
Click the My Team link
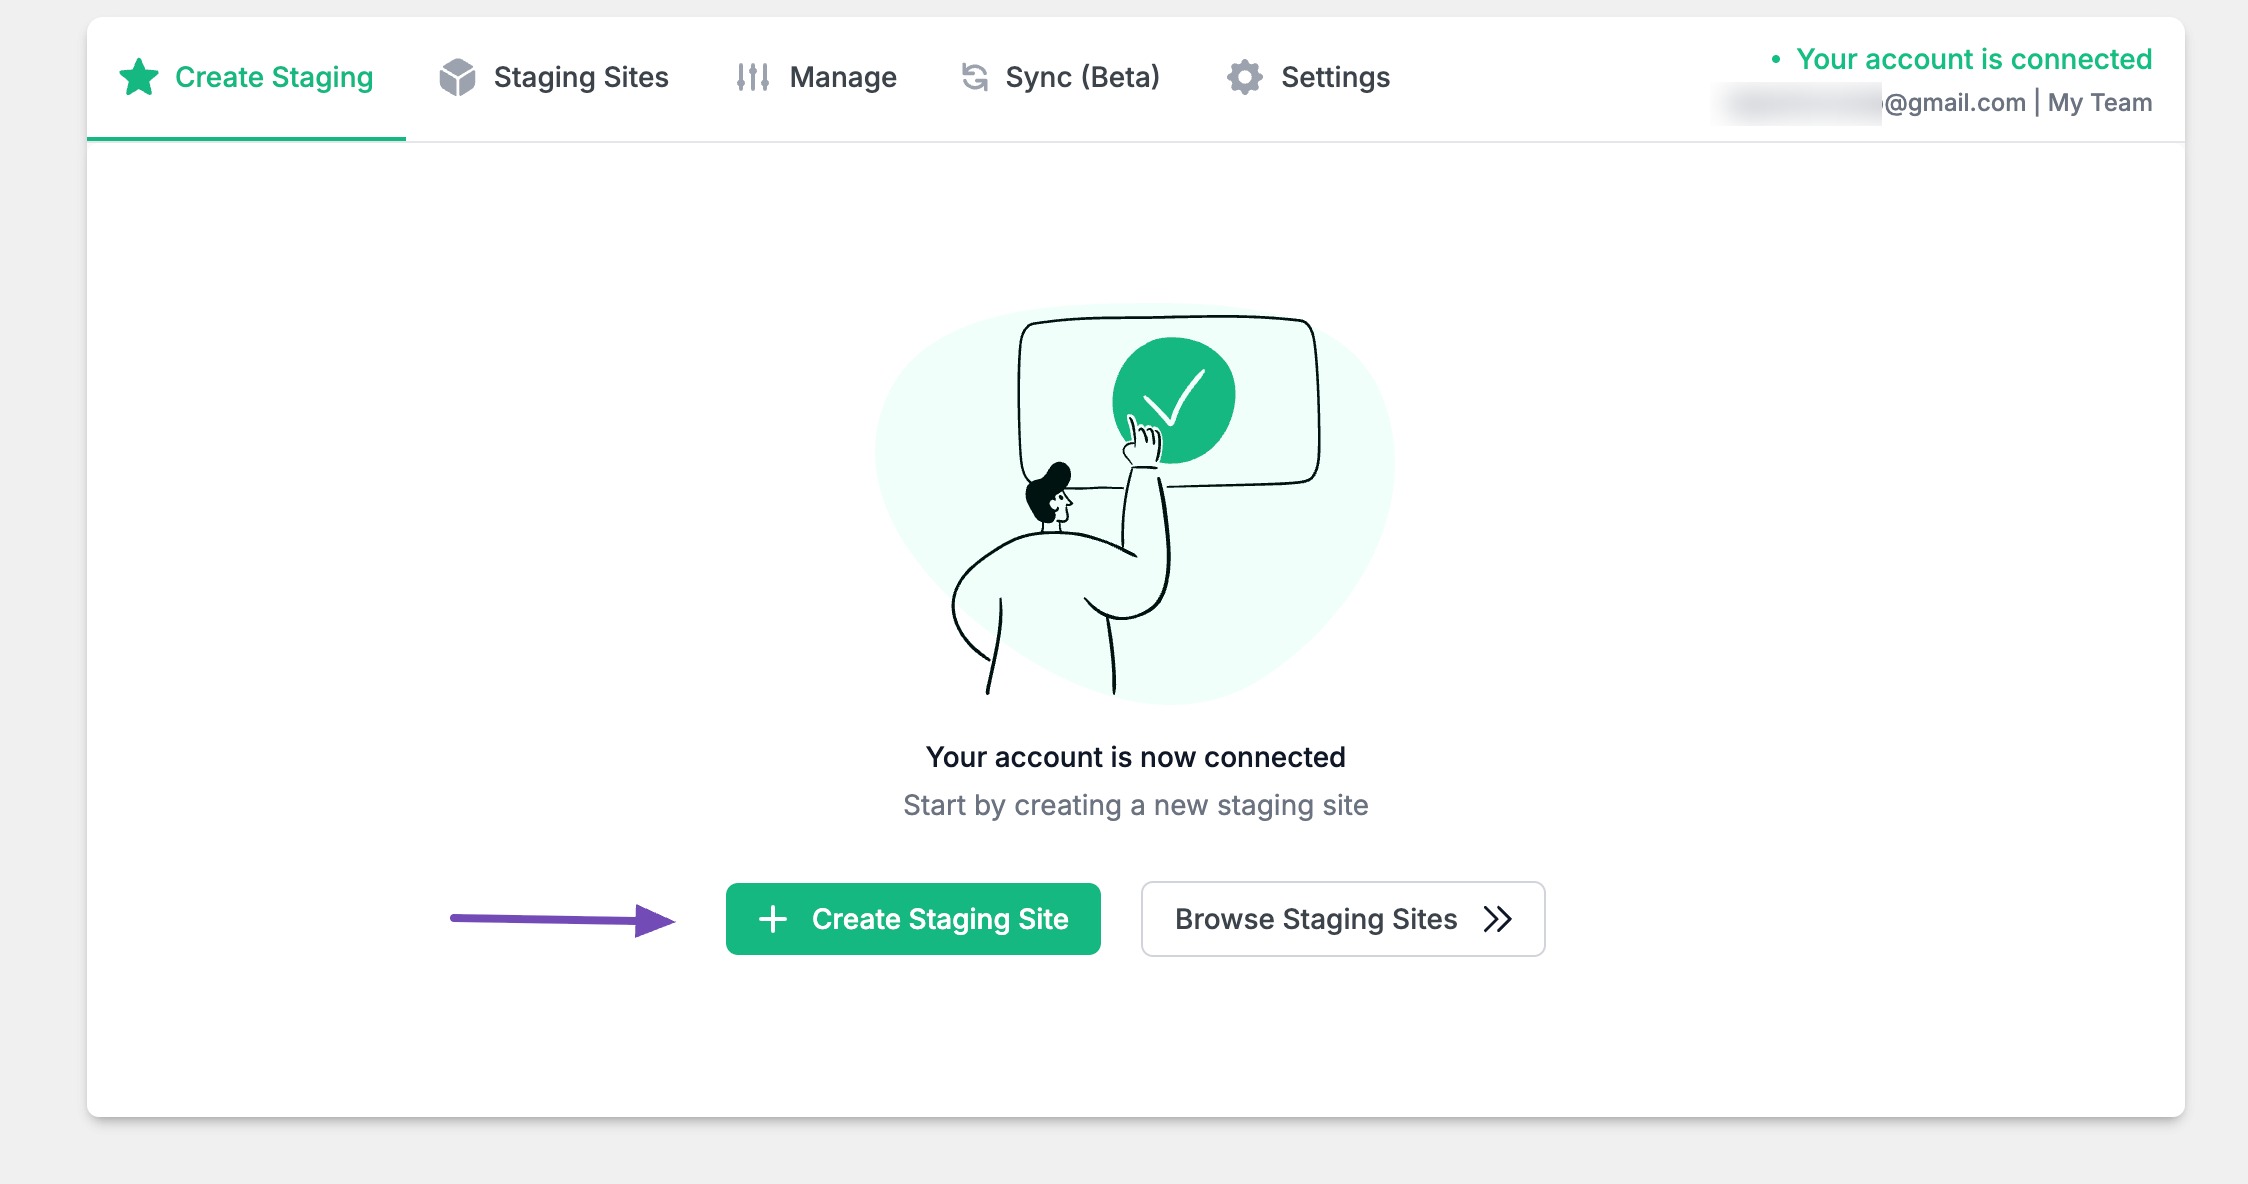(2099, 103)
